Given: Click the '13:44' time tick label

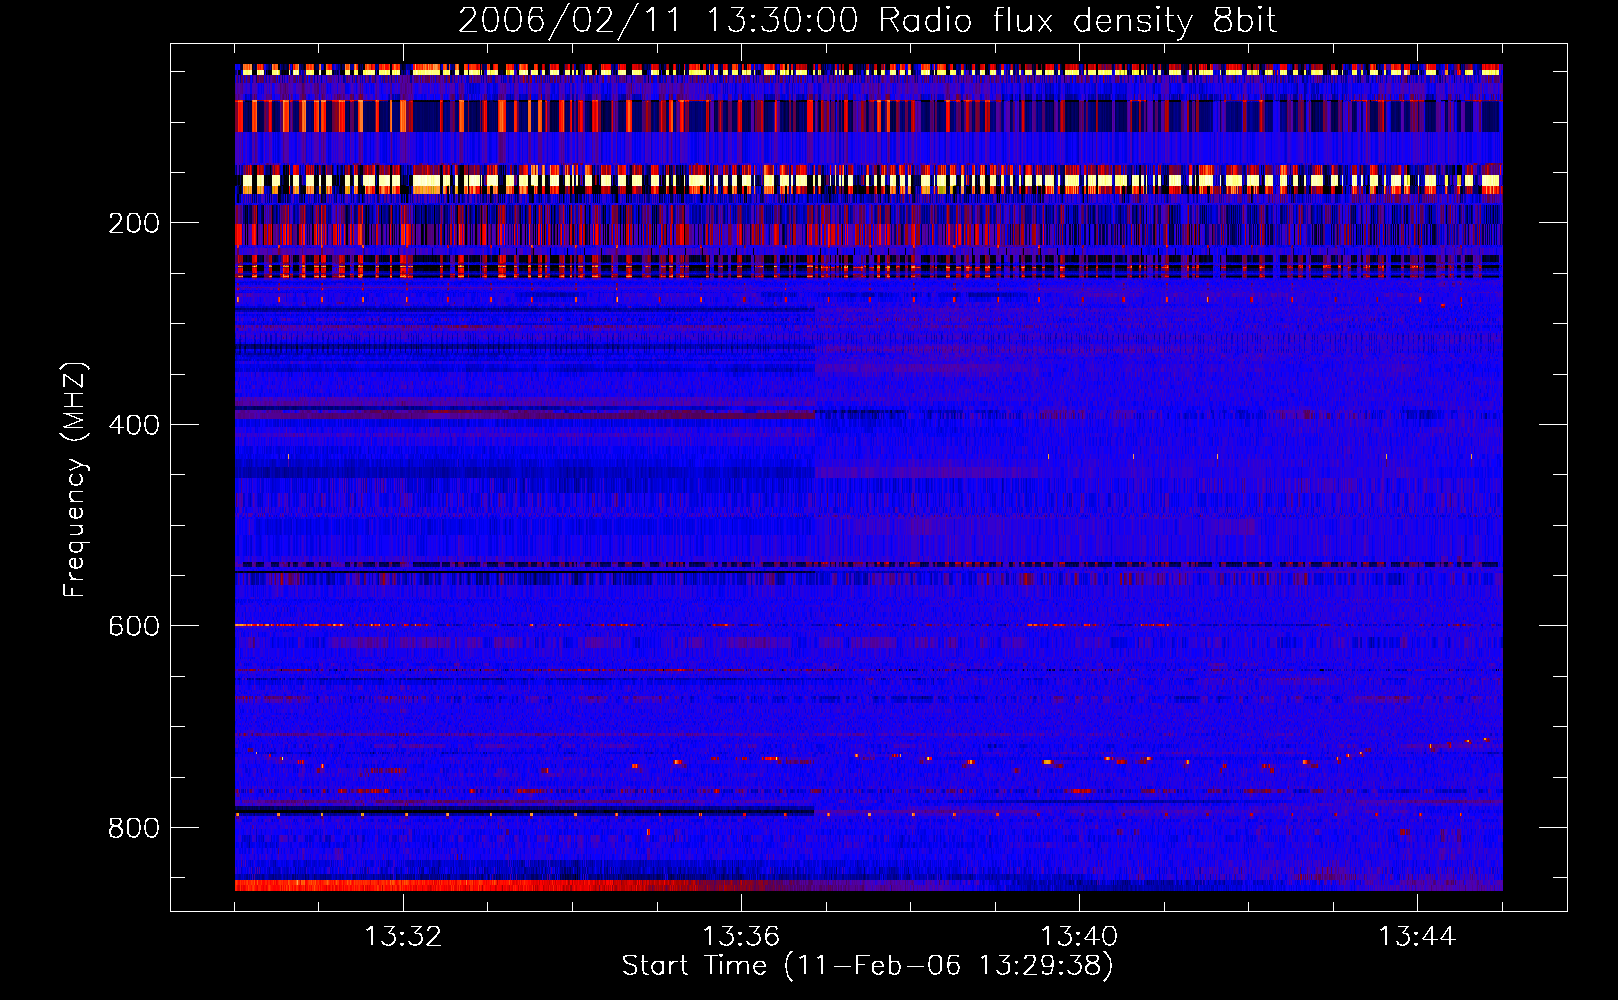Looking at the screenshot, I should point(1417,937).
